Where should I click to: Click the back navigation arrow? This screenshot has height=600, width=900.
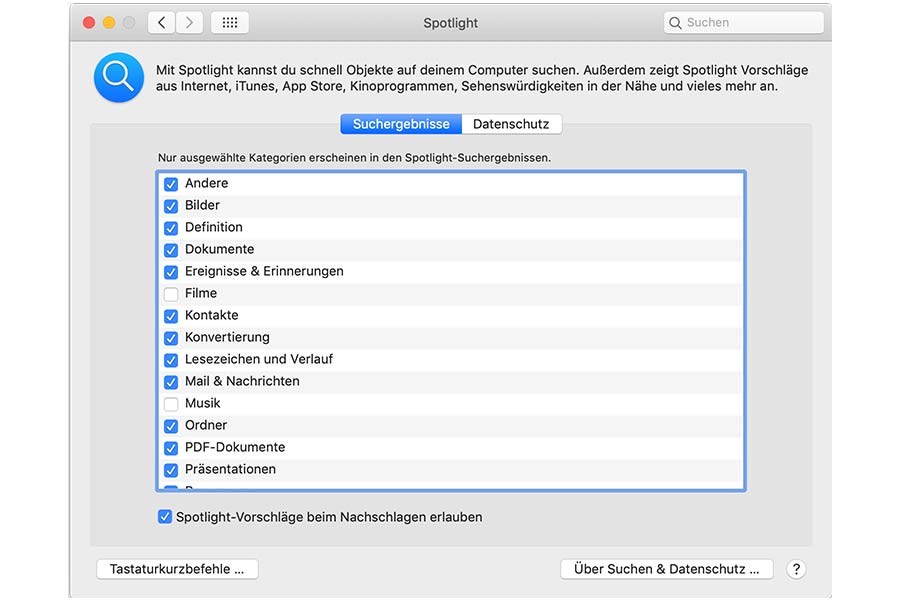pos(161,22)
